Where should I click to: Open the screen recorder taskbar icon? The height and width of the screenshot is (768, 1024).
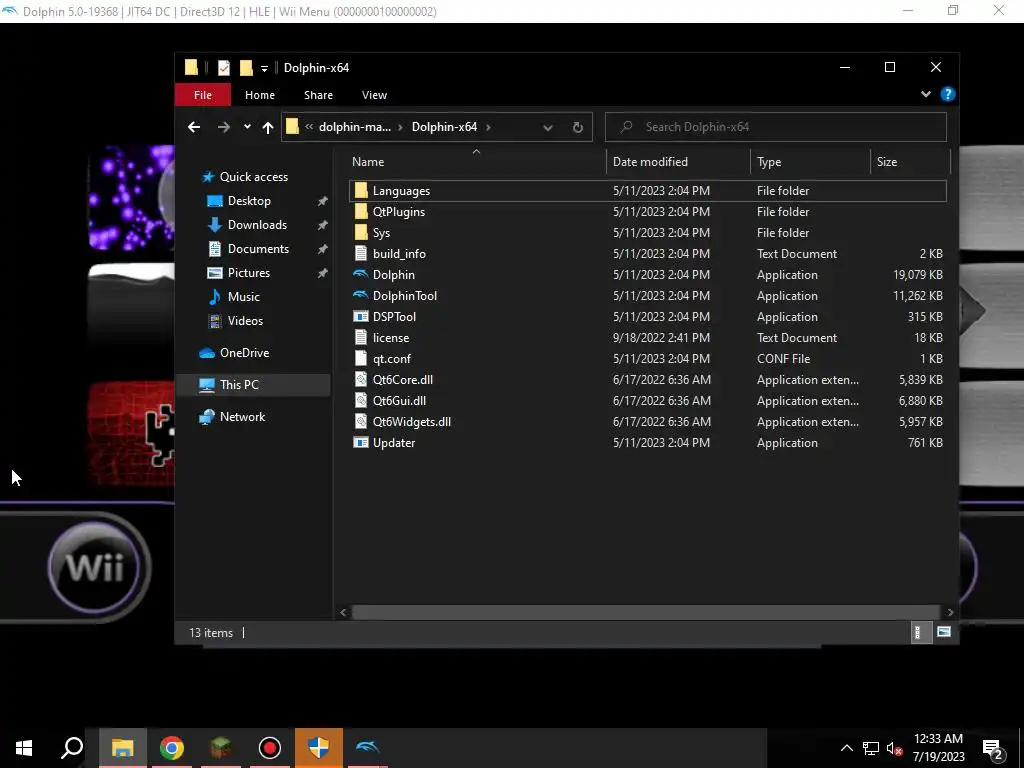coord(270,748)
